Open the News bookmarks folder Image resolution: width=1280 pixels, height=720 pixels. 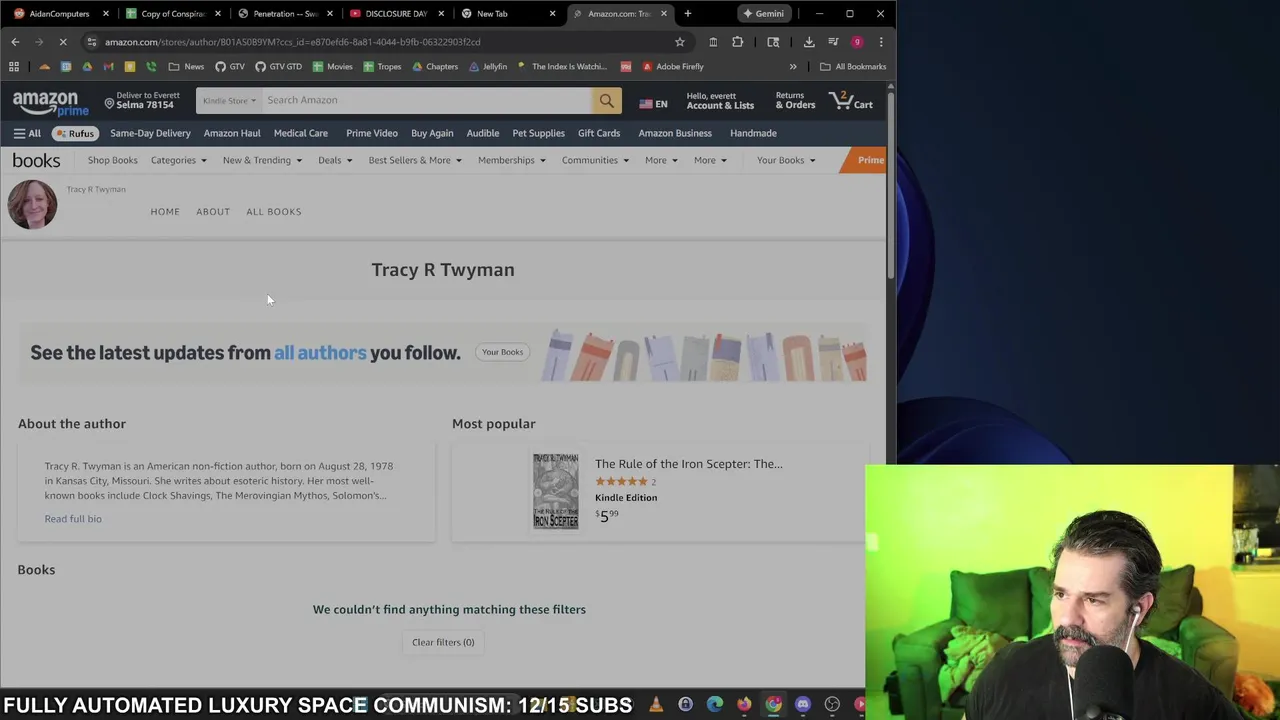[x=186, y=67]
